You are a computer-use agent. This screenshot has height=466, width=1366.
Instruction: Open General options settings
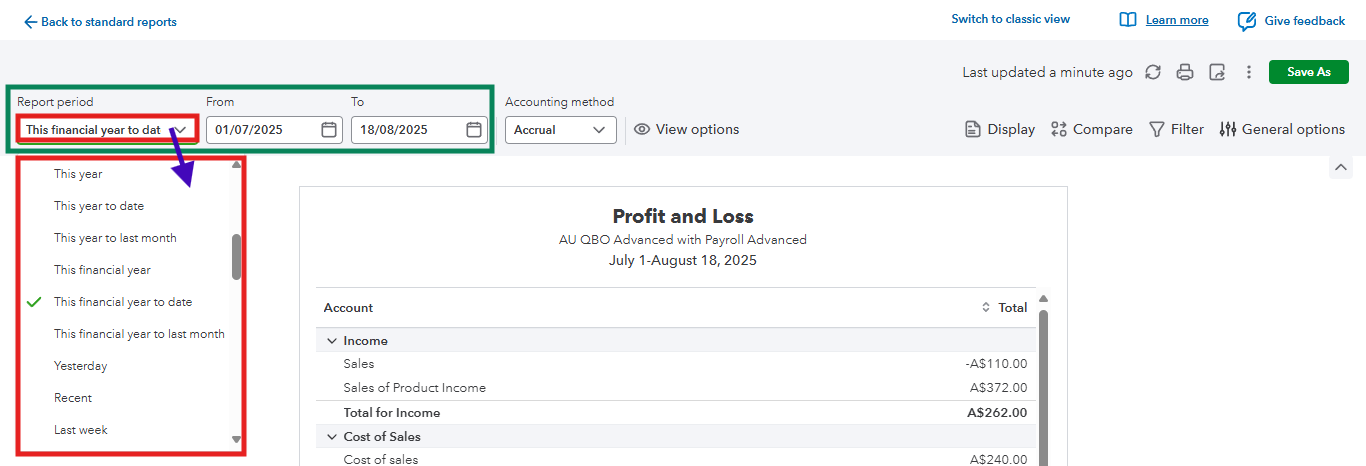click(x=1282, y=129)
